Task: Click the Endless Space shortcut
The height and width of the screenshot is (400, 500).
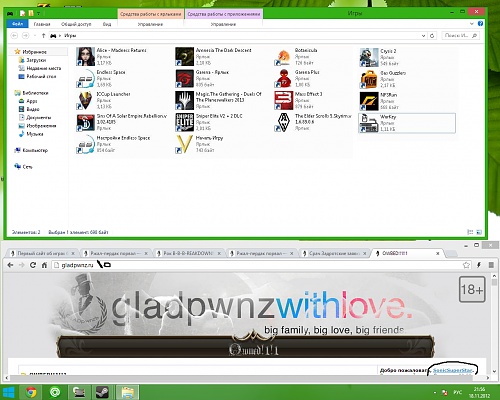Action: 101,78
